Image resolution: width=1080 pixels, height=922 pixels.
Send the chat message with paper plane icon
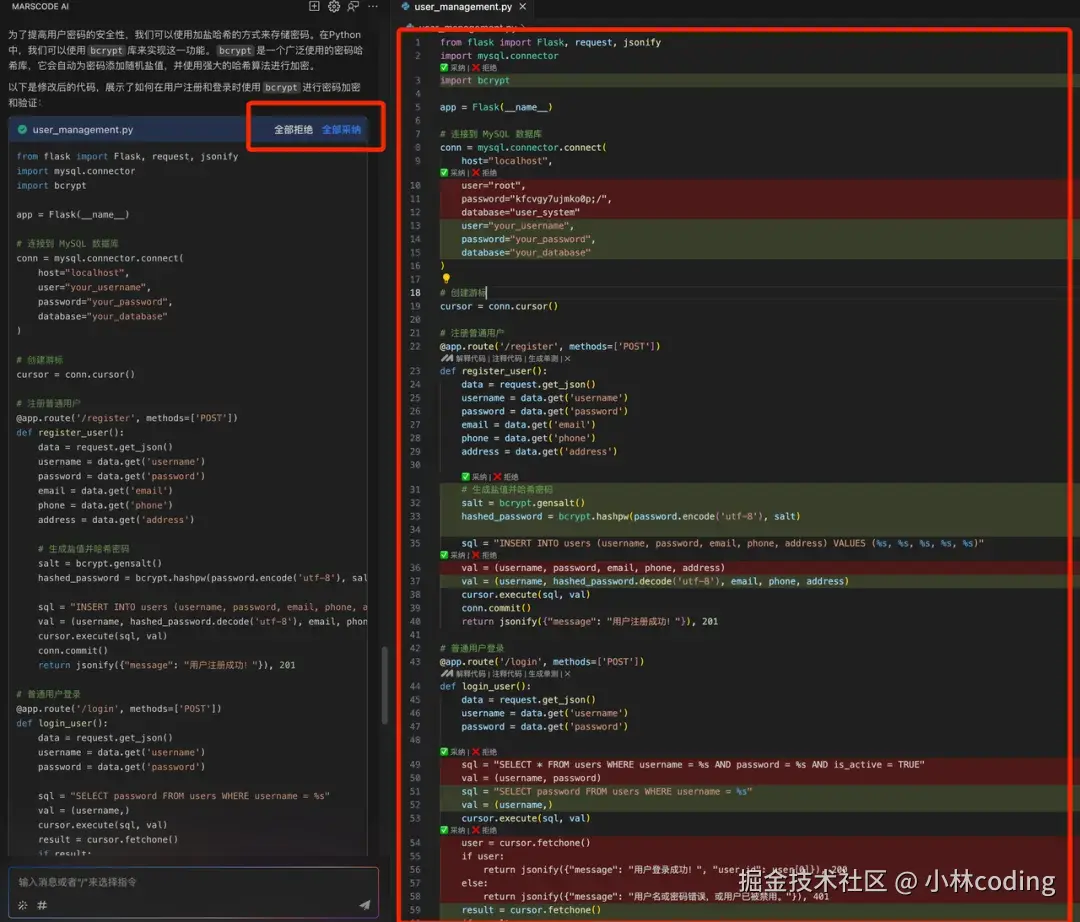(364, 905)
